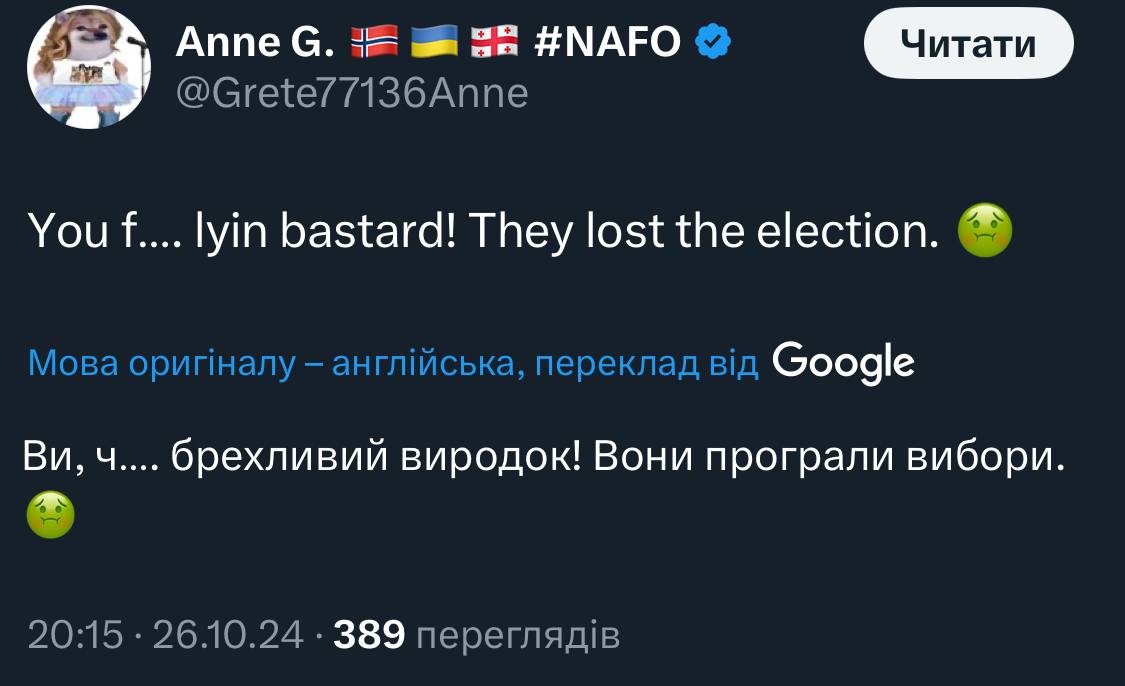
Task: Click the #NAFO hashtag in name
Action: pos(608,42)
